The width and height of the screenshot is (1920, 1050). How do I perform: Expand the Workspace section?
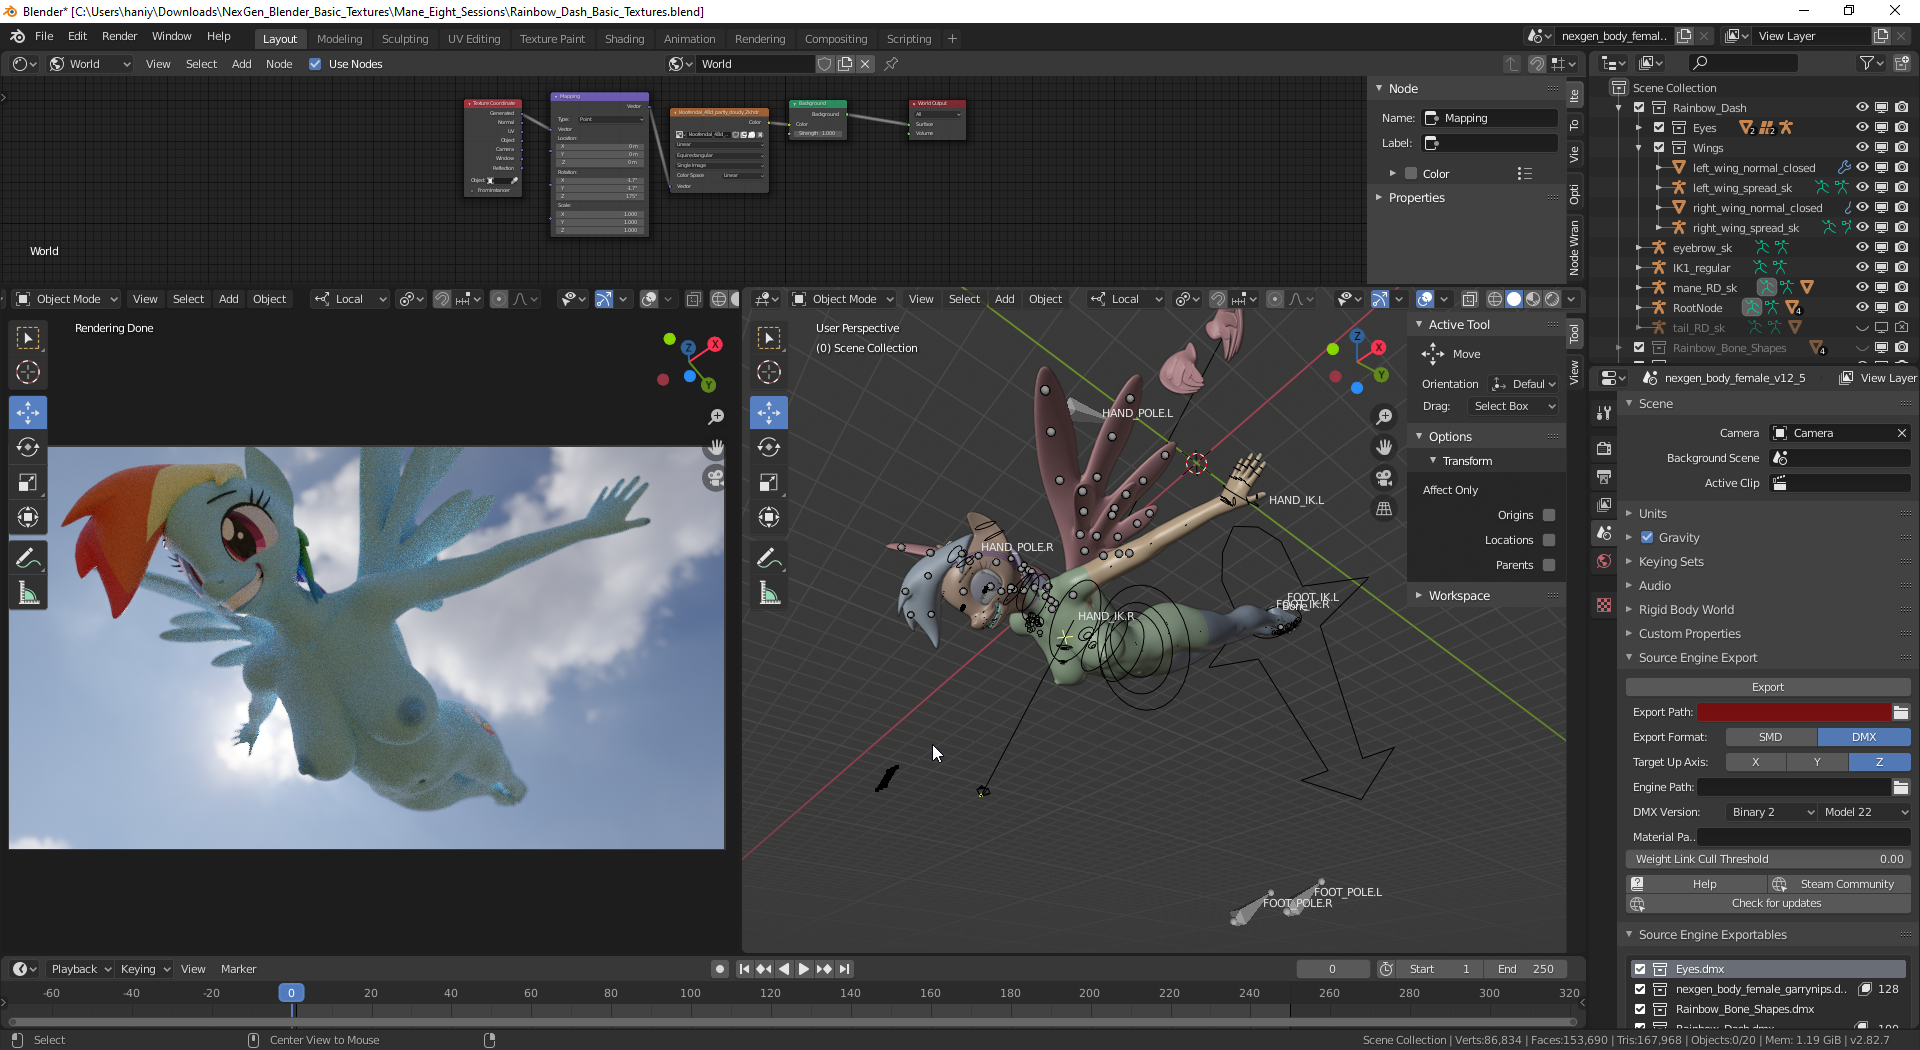pyautogui.click(x=1459, y=596)
